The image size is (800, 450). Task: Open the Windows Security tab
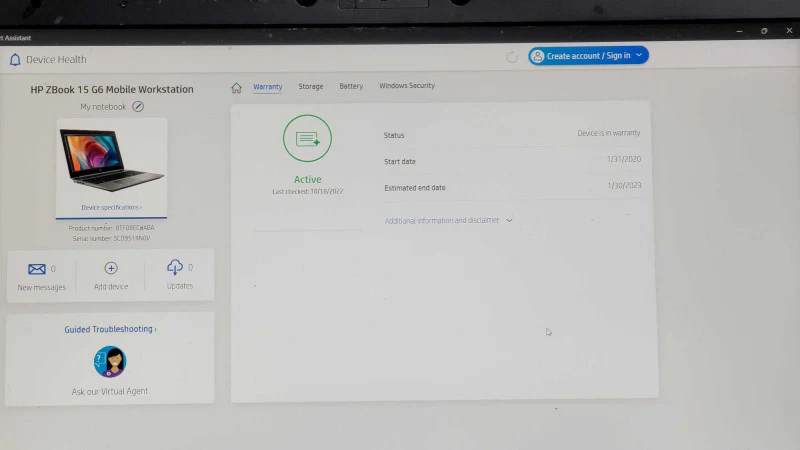pyautogui.click(x=407, y=86)
